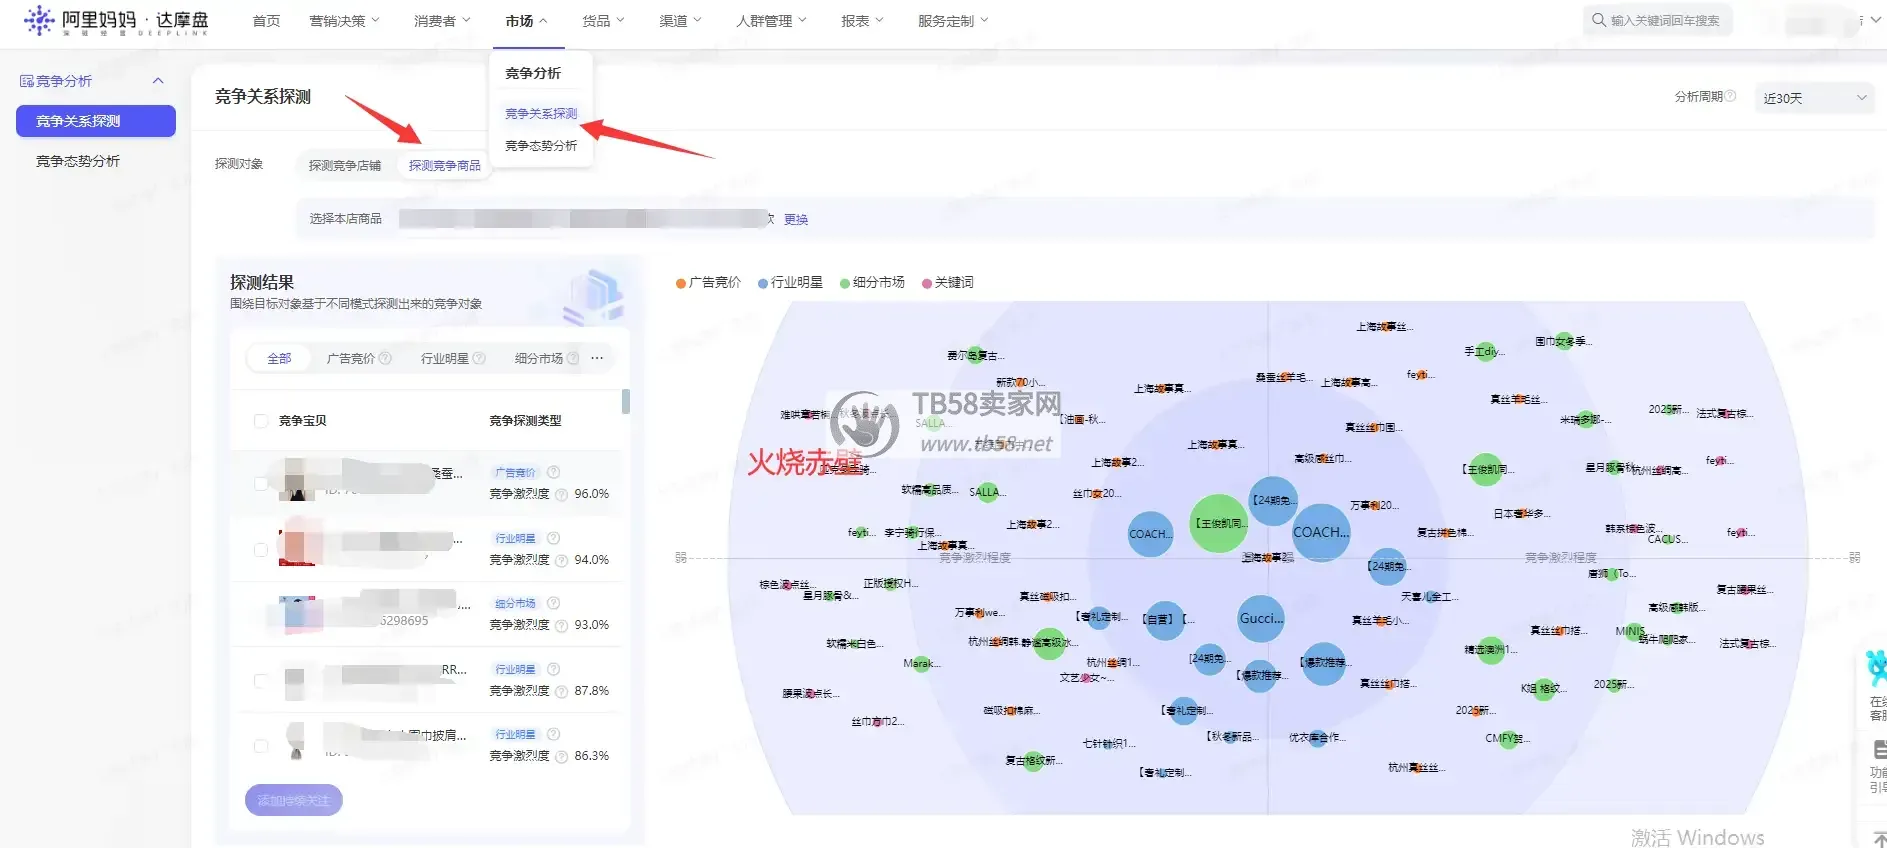Viewport: 1887px width, 848px height.
Task: Collapse the 竞争分析 sidebar section chevron
Action: click(158, 81)
